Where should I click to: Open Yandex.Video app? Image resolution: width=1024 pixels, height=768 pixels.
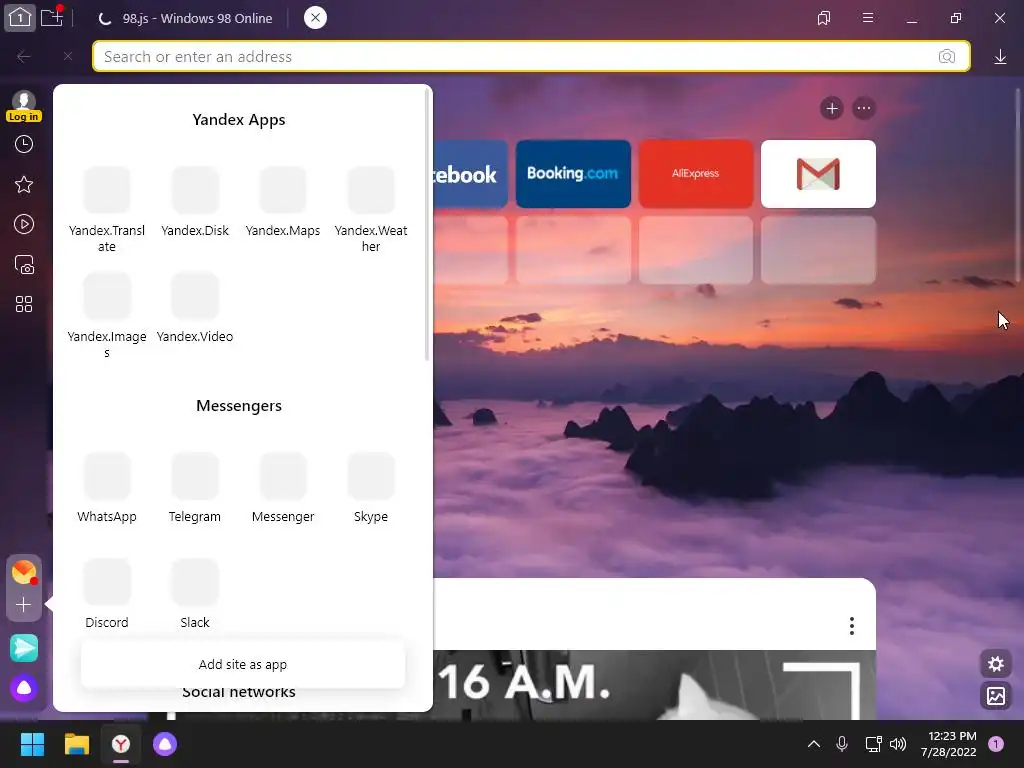195,308
